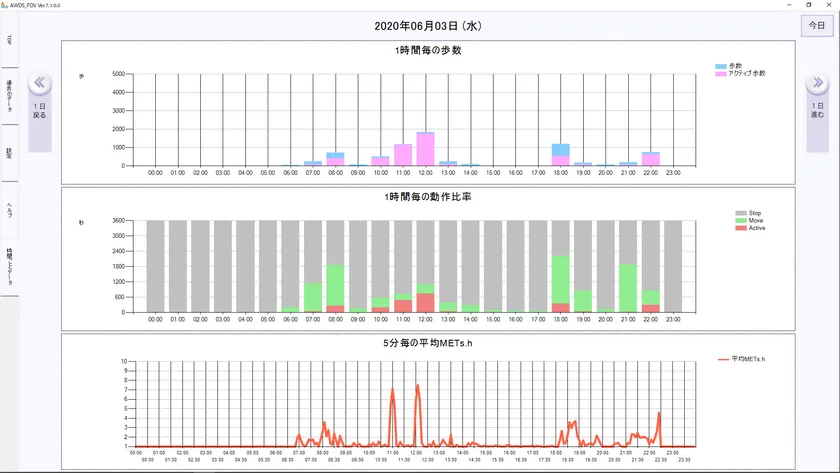Click the 11:00 pink bar in the steps chart
The image size is (840, 473).
coord(403,155)
